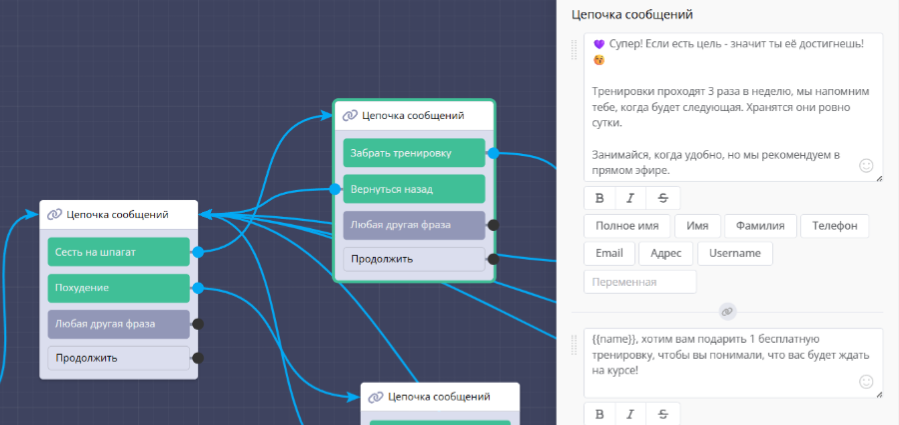
Task: Insert the "Email" variable
Action: pyautogui.click(x=608, y=254)
